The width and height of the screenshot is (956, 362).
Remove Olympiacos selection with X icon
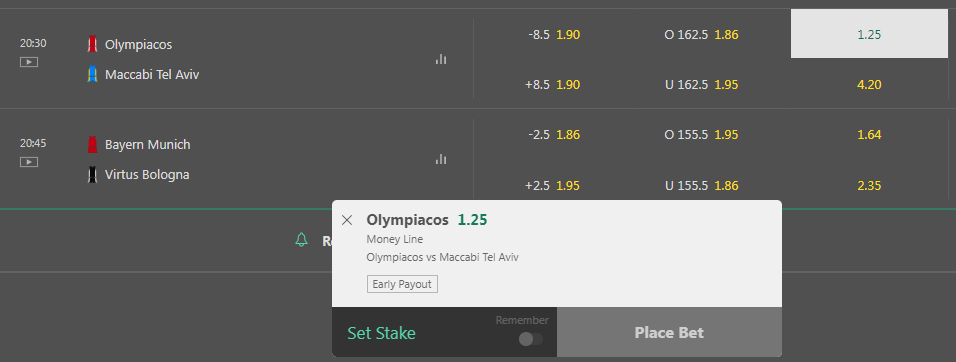[x=347, y=220]
